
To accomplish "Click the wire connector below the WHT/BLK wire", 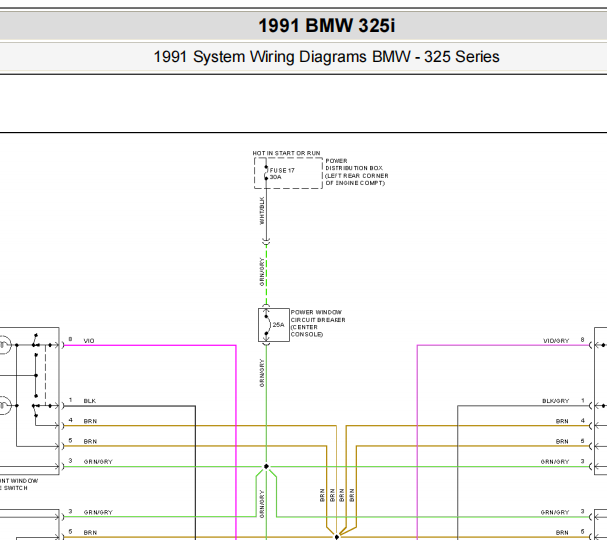I will pyautogui.click(x=266, y=242).
